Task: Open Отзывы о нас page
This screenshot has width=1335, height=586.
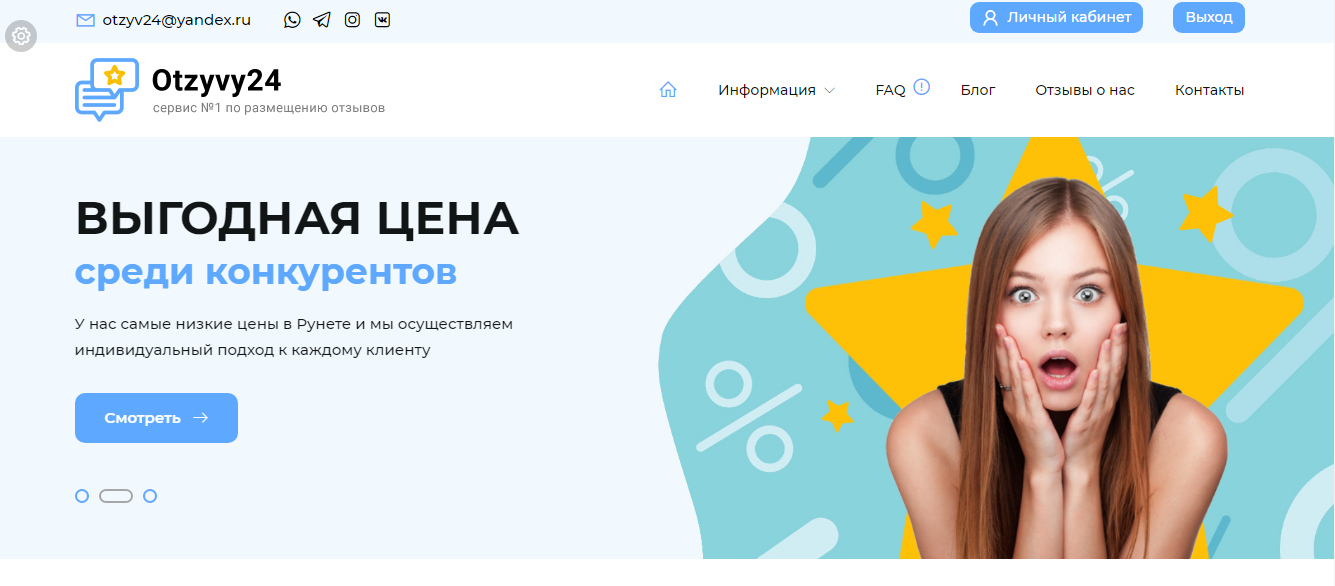Action: [1085, 90]
